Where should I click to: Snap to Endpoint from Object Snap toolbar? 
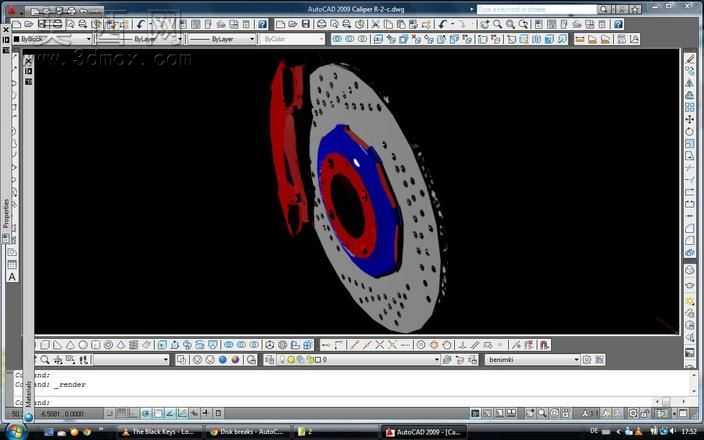click(354, 345)
